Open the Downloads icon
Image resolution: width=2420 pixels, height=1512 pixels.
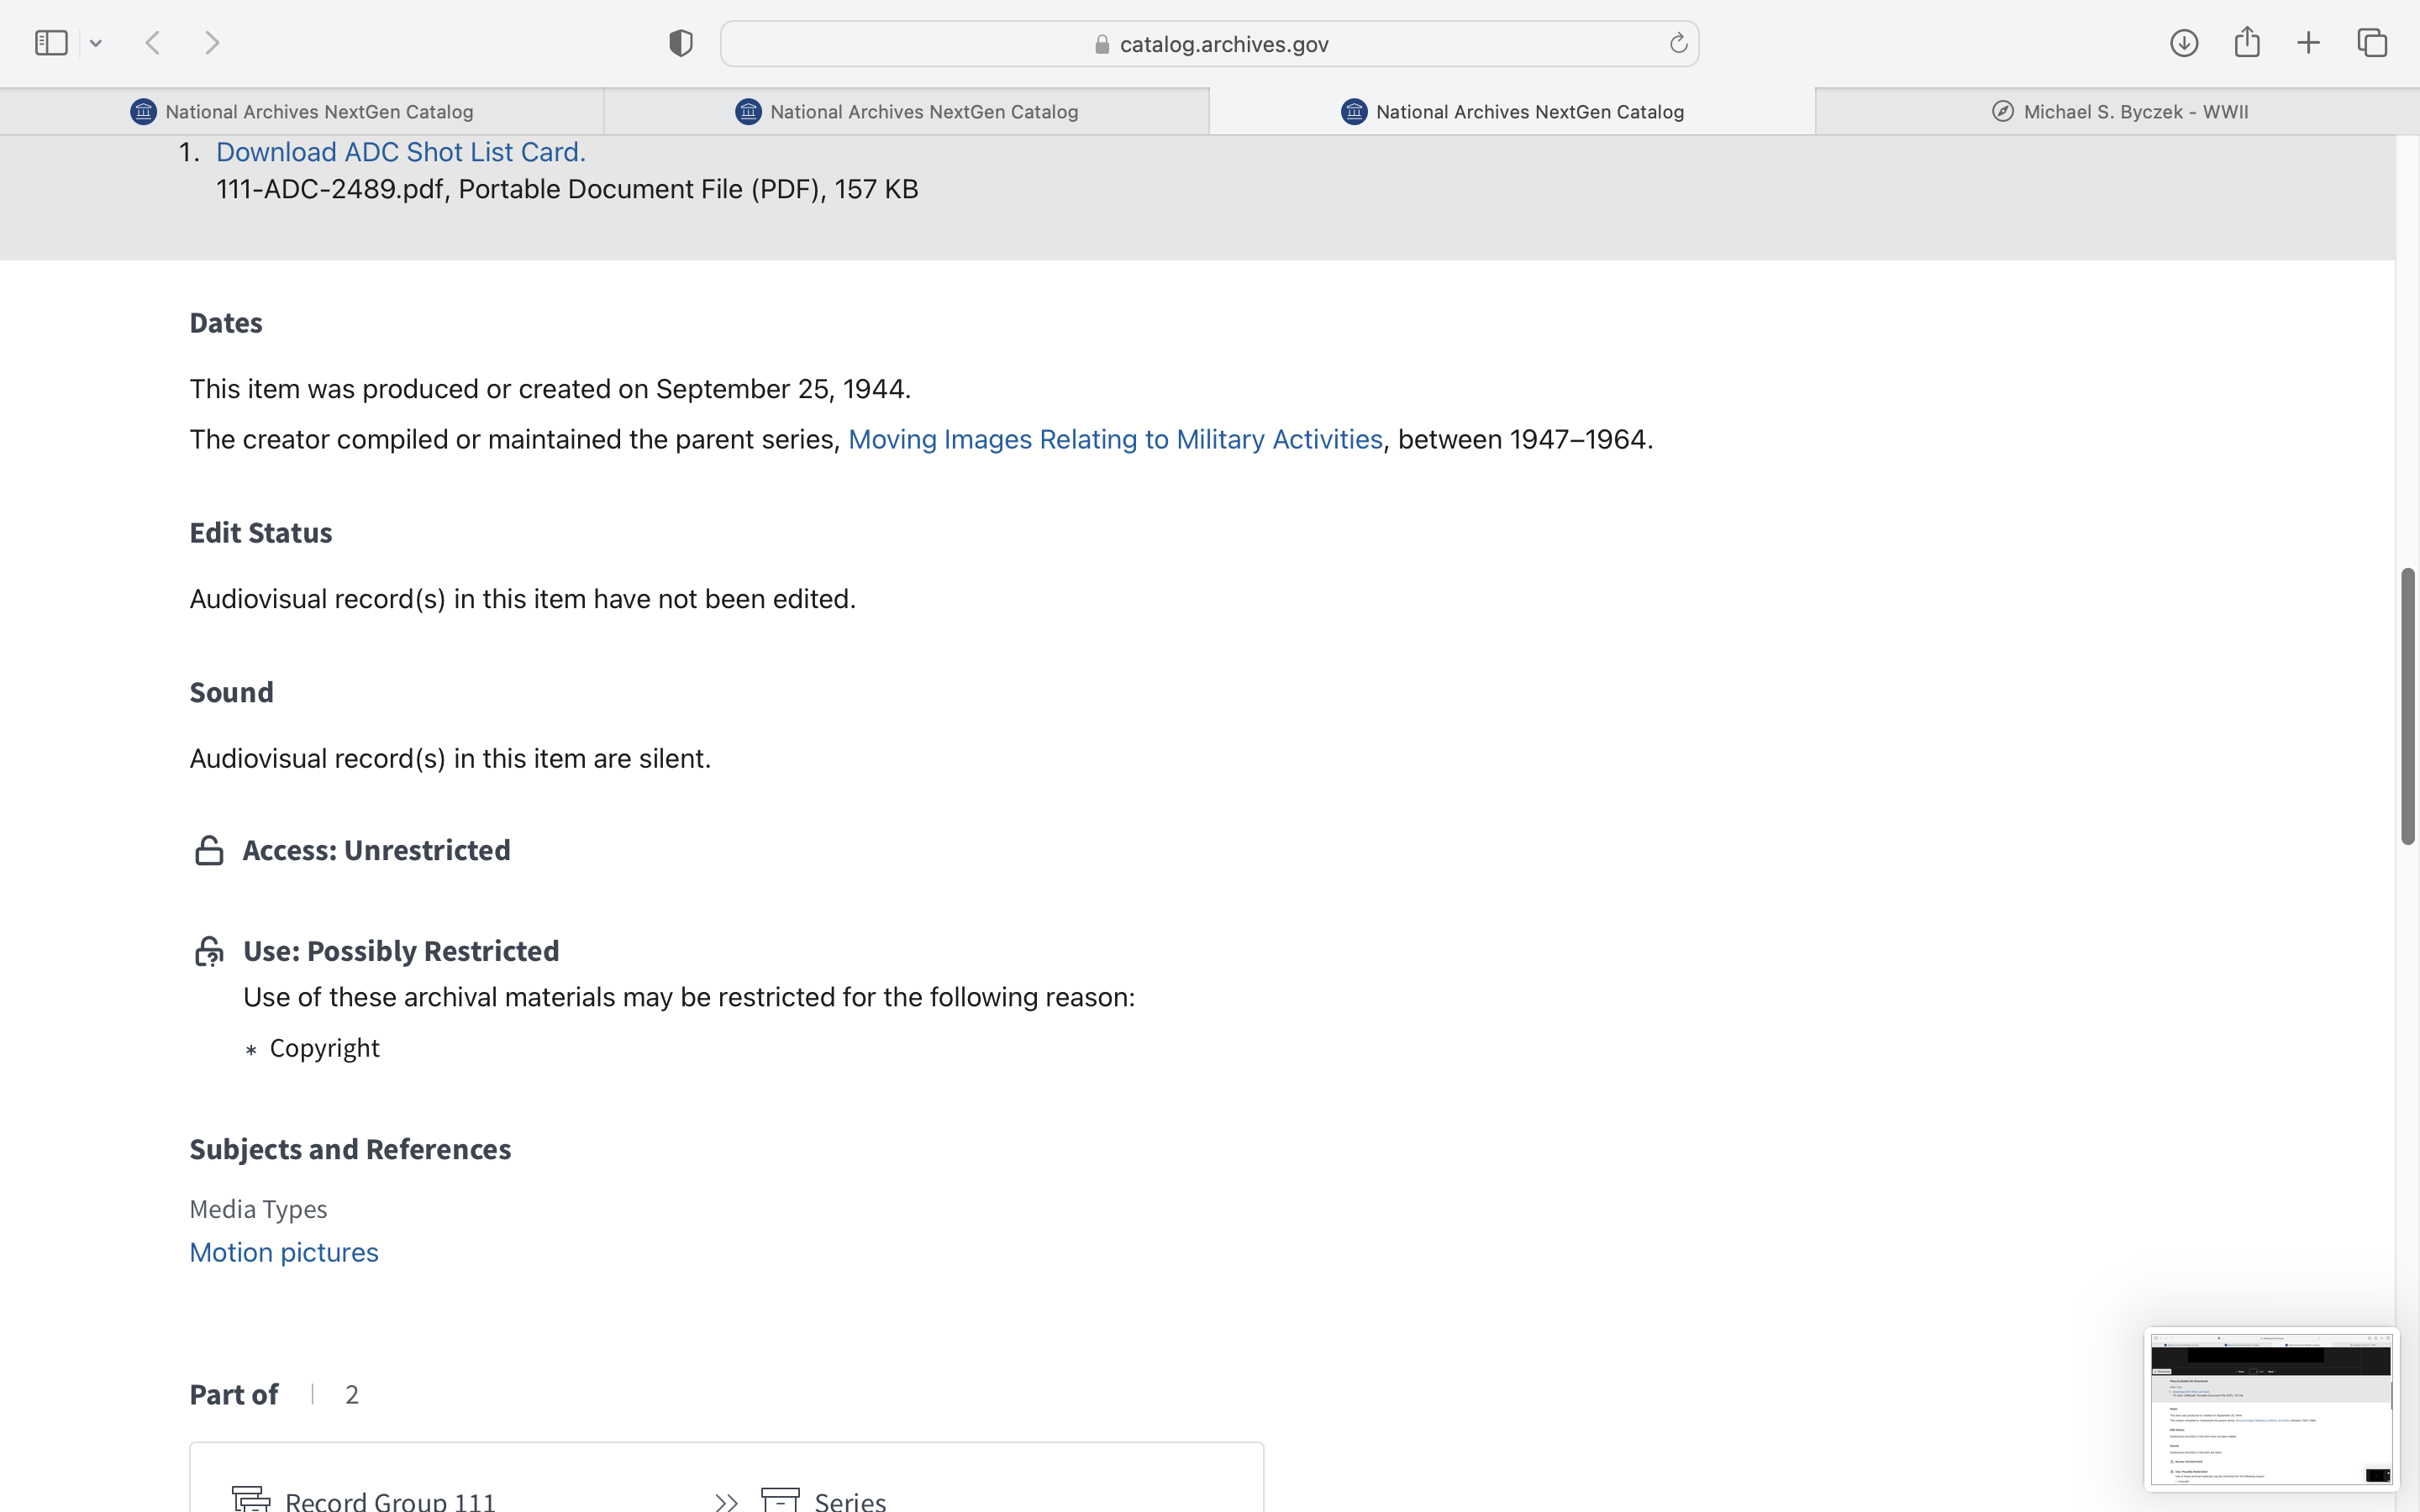coord(2184,43)
